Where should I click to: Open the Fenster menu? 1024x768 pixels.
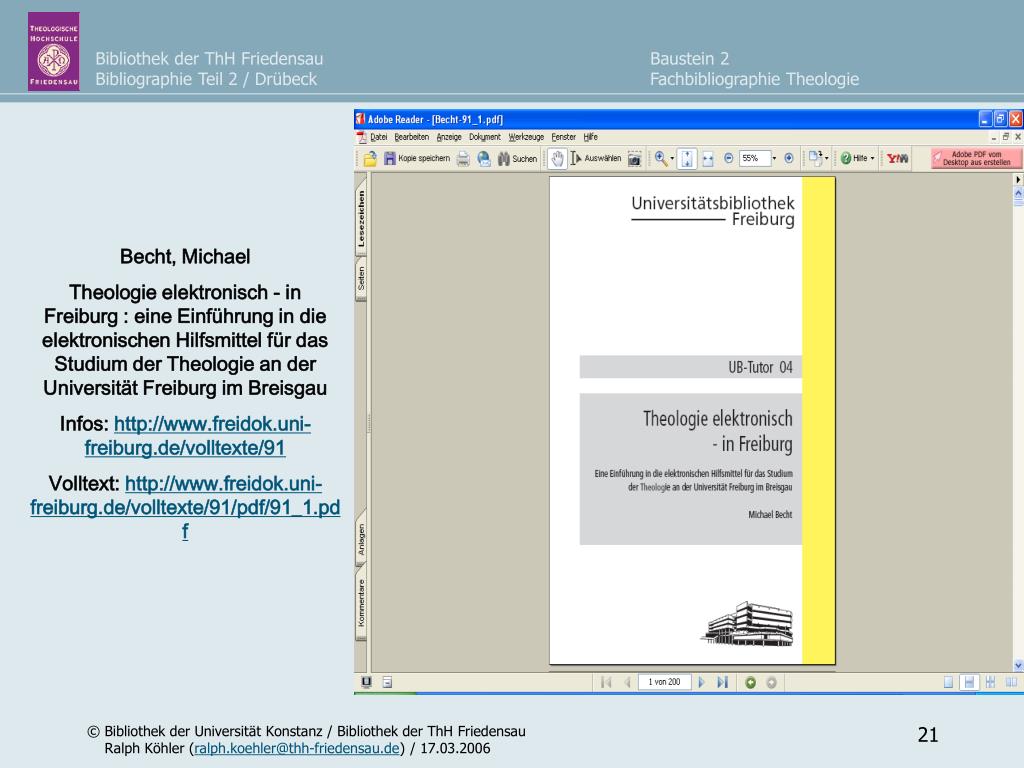click(x=564, y=137)
